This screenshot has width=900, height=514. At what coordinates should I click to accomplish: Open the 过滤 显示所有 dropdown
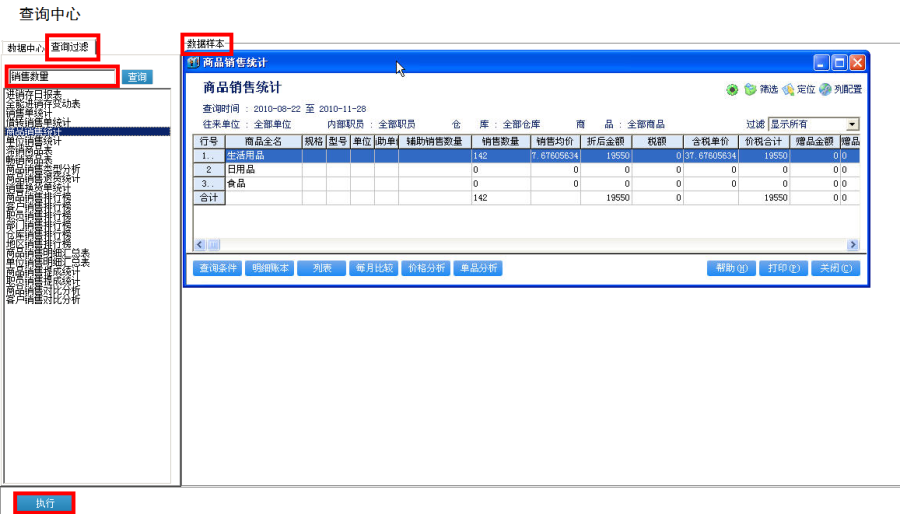point(852,125)
